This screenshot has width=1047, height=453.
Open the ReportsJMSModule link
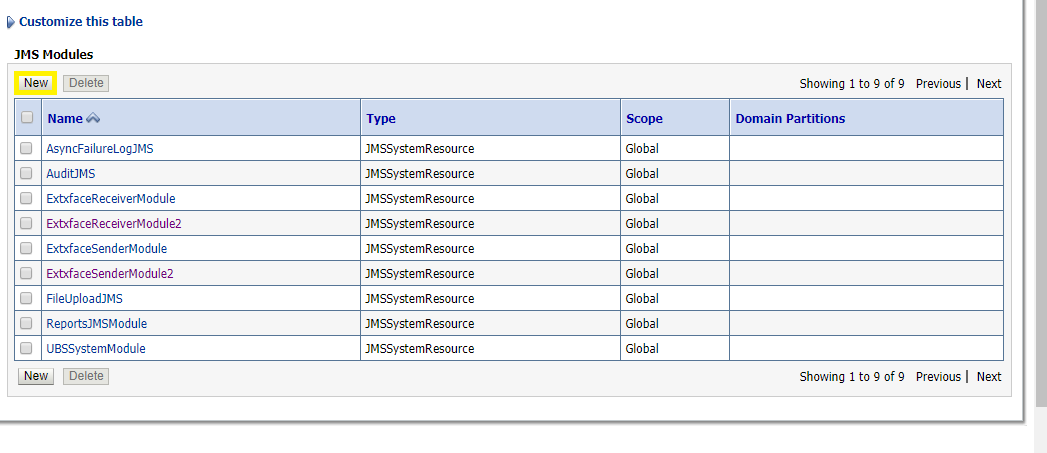pyautogui.click(x=96, y=323)
